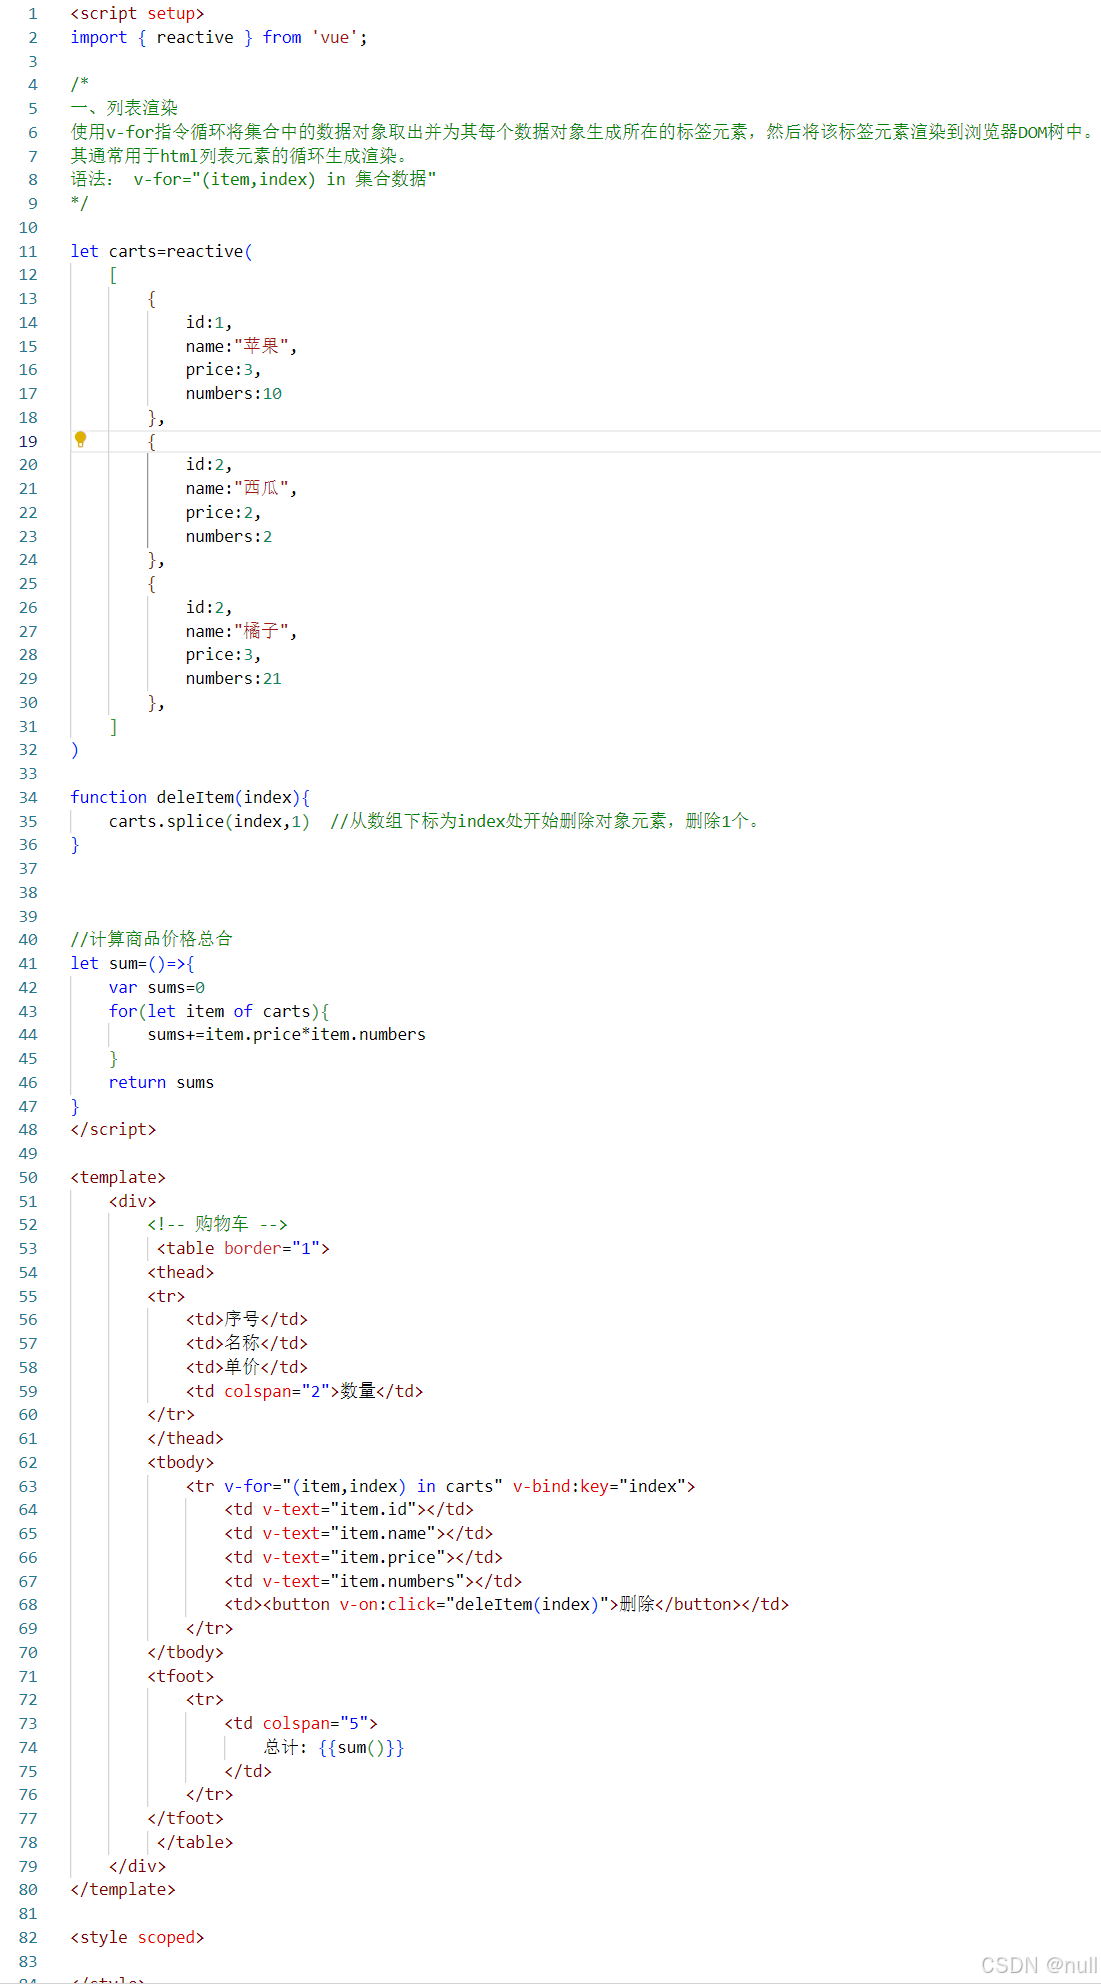Screen dimensions: 1101x1985
Task: Click the '<script setup>' opening tag
Action: [137, 13]
